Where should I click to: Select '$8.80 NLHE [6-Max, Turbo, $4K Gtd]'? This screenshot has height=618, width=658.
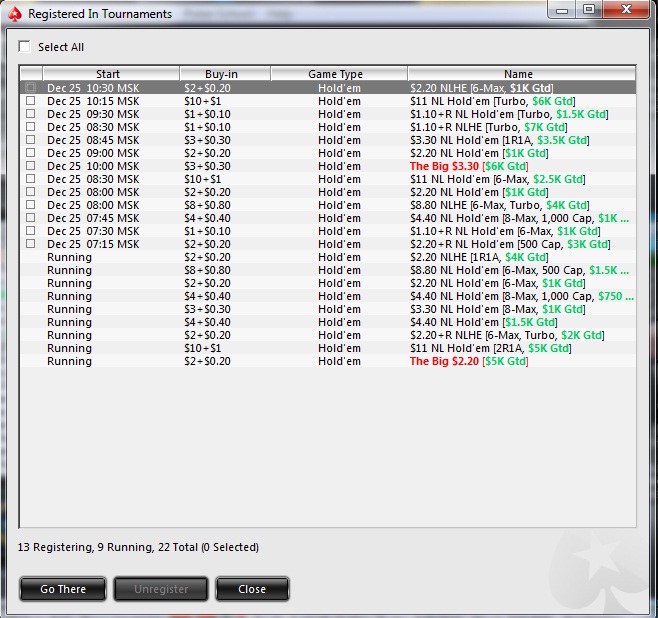click(x=500, y=205)
